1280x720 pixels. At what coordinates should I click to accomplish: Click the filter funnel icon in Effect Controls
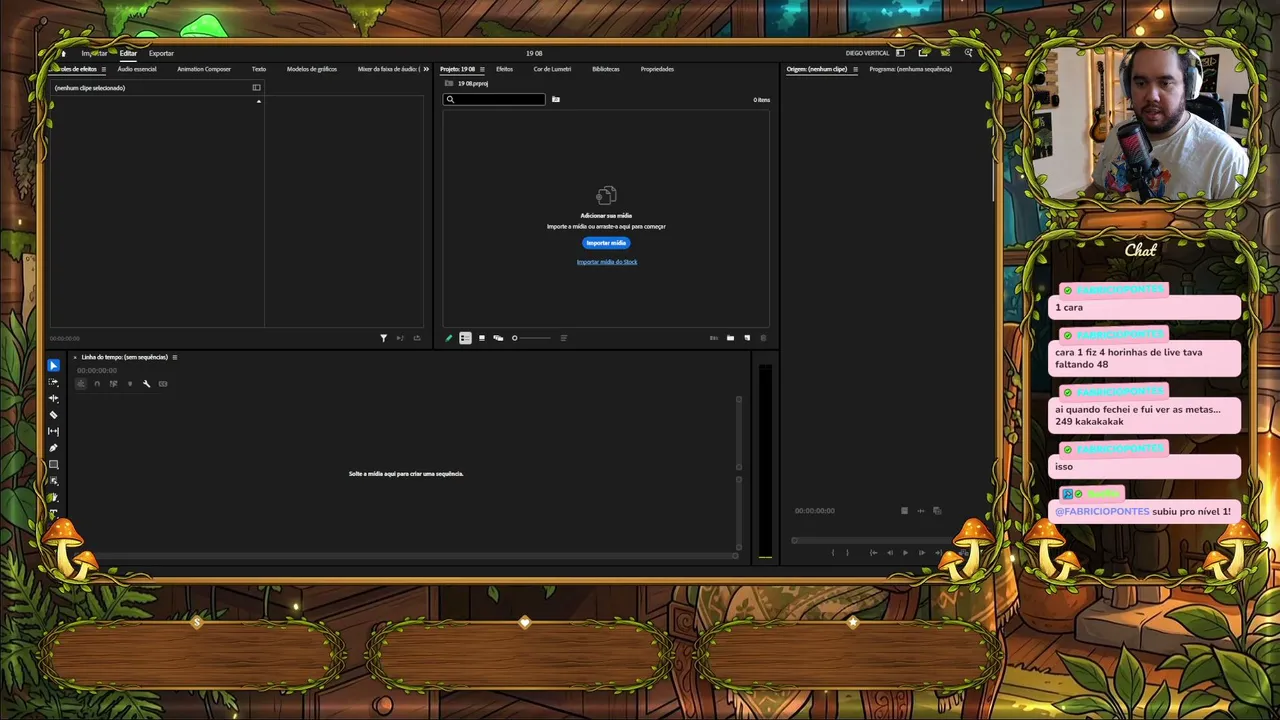383,338
